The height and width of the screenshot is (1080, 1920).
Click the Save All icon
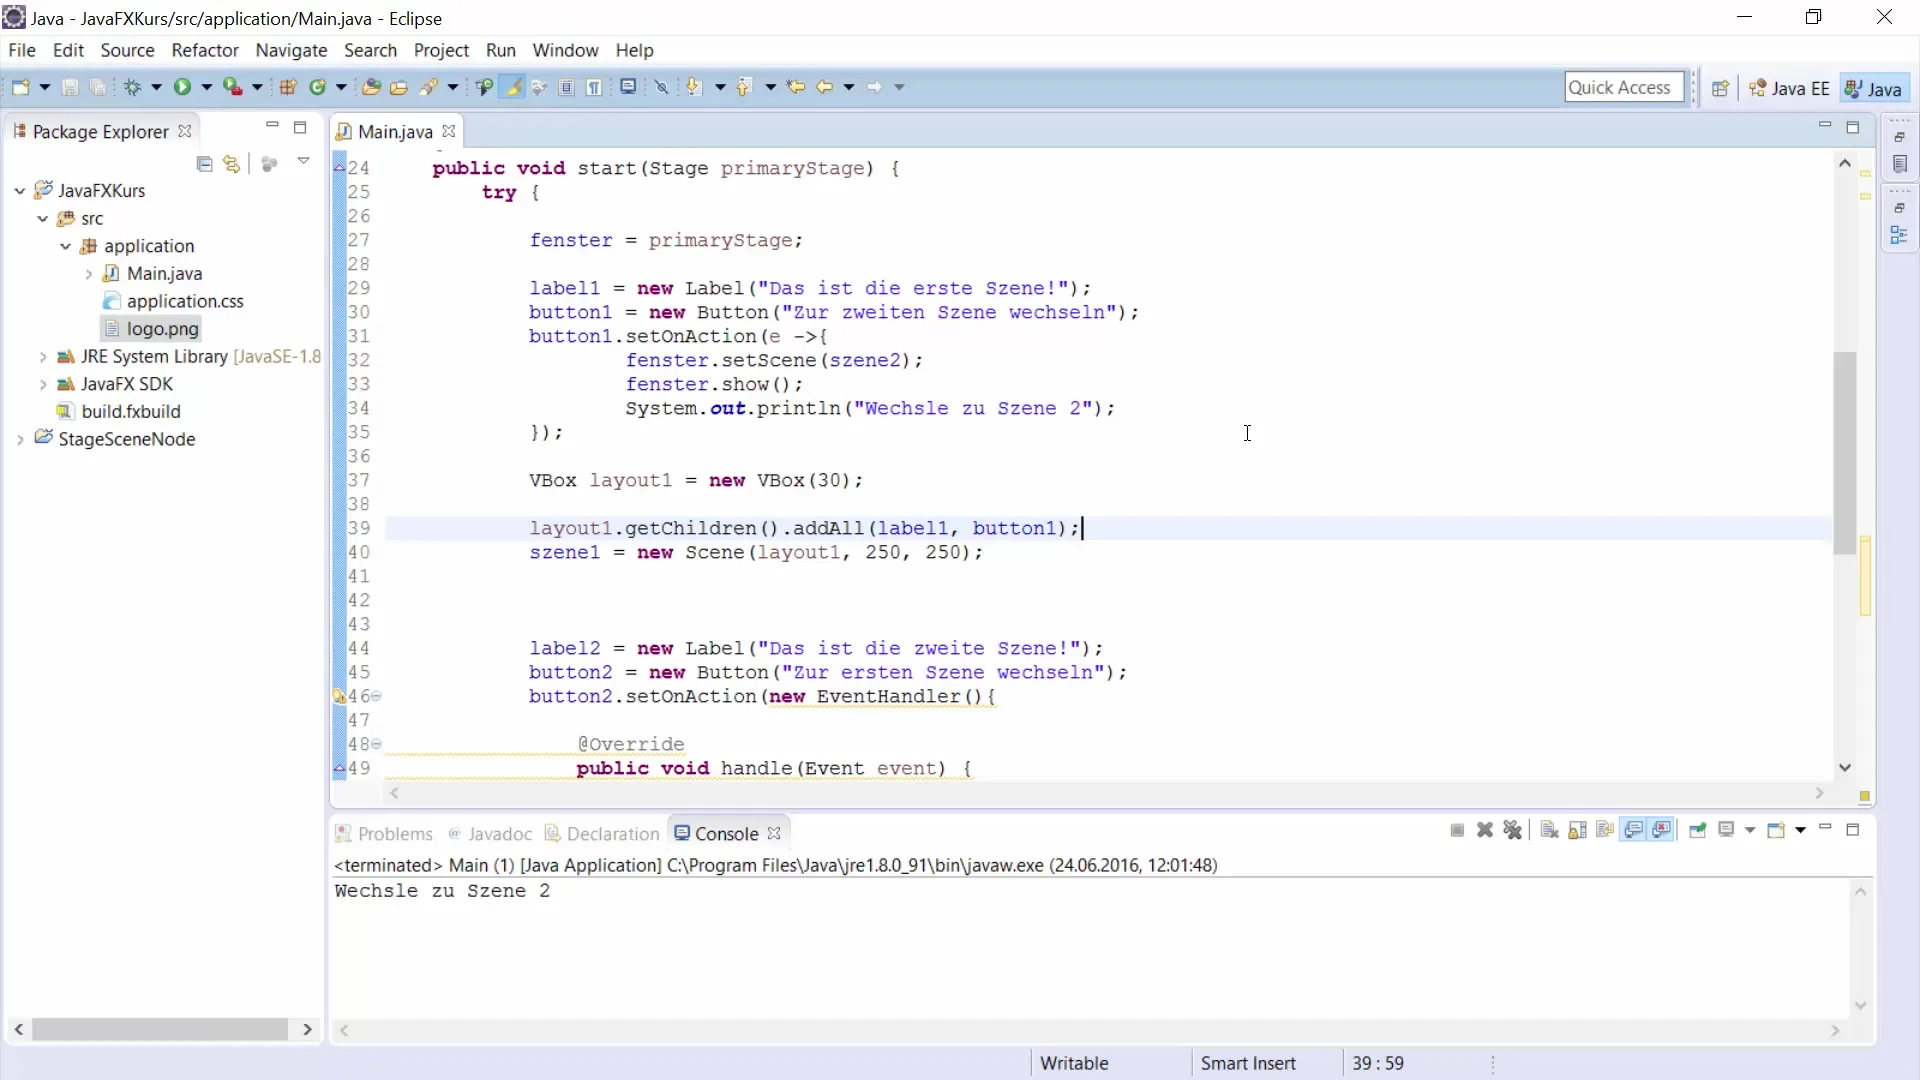98,87
